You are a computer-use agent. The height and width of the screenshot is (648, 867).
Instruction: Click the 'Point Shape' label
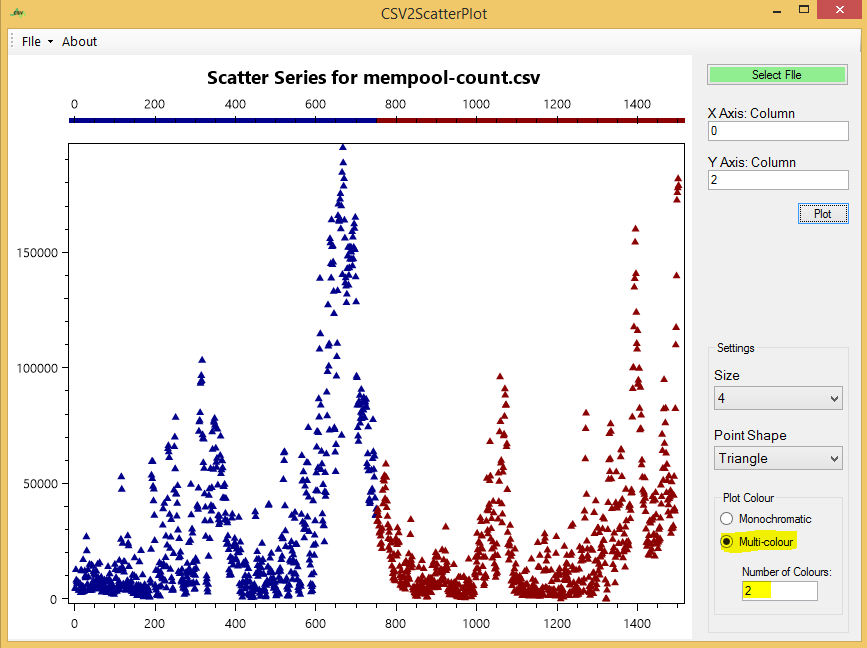(x=750, y=436)
